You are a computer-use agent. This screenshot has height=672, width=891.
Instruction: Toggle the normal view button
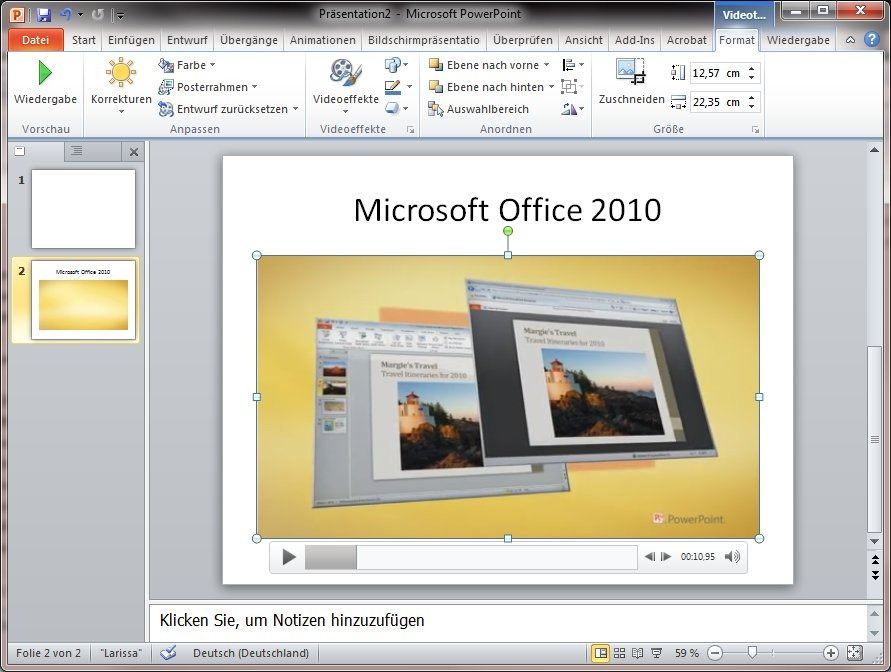(601, 653)
